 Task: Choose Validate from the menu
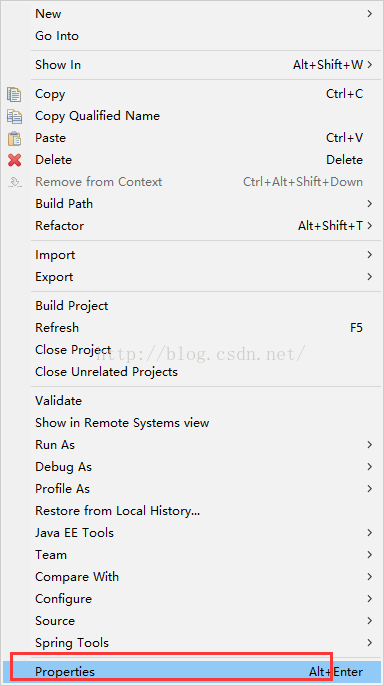click(x=192, y=401)
